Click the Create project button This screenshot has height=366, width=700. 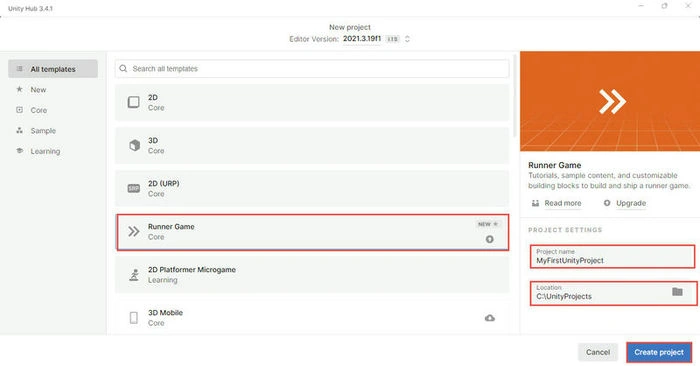[x=659, y=352]
